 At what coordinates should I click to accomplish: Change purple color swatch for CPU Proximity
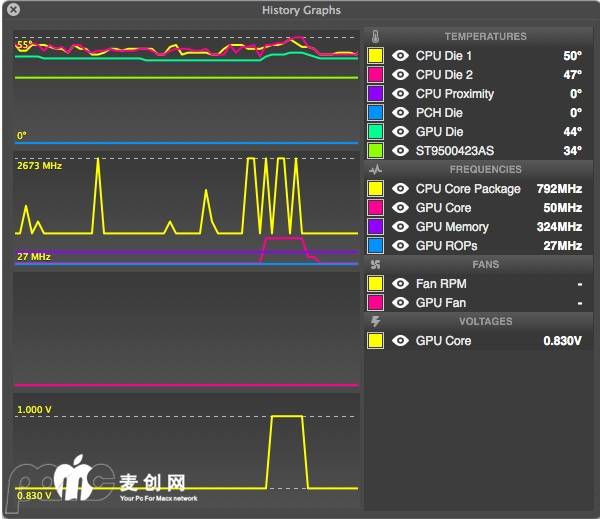point(376,94)
